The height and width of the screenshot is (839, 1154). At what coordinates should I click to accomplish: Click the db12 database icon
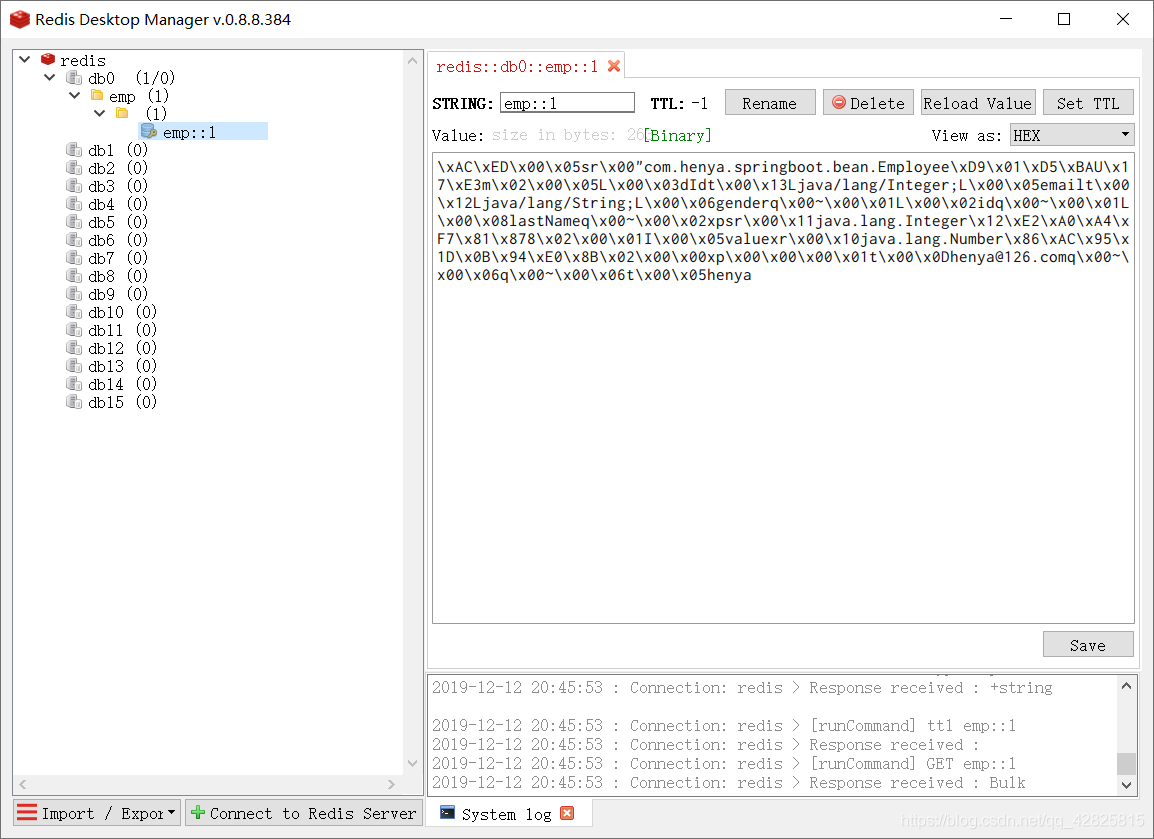(x=74, y=348)
